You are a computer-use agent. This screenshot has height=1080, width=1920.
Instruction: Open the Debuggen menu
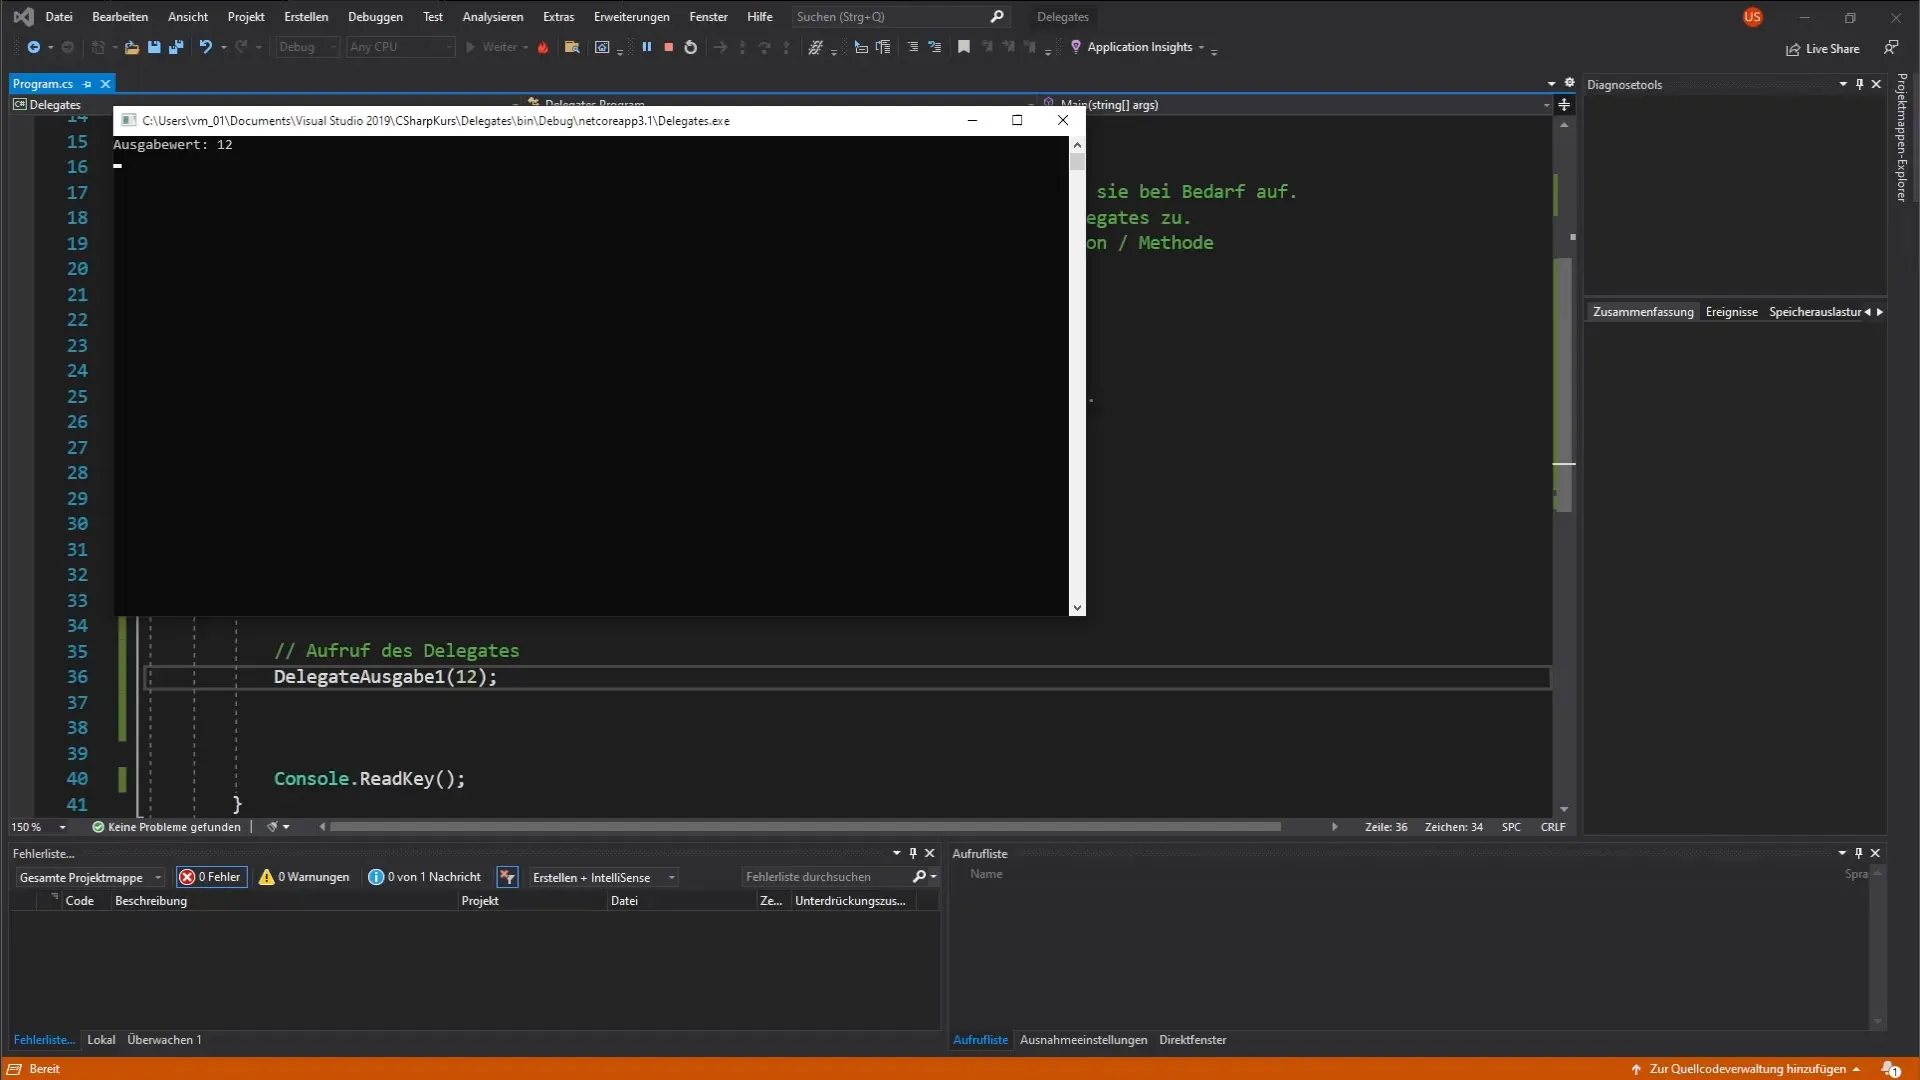coord(375,17)
